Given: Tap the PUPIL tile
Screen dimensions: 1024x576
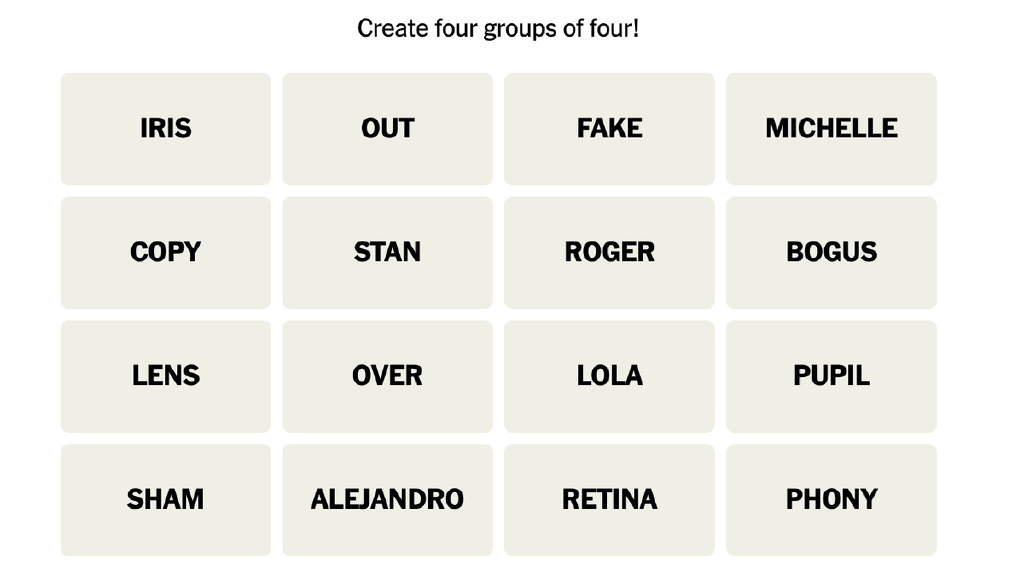Looking at the screenshot, I should point(831,376).
